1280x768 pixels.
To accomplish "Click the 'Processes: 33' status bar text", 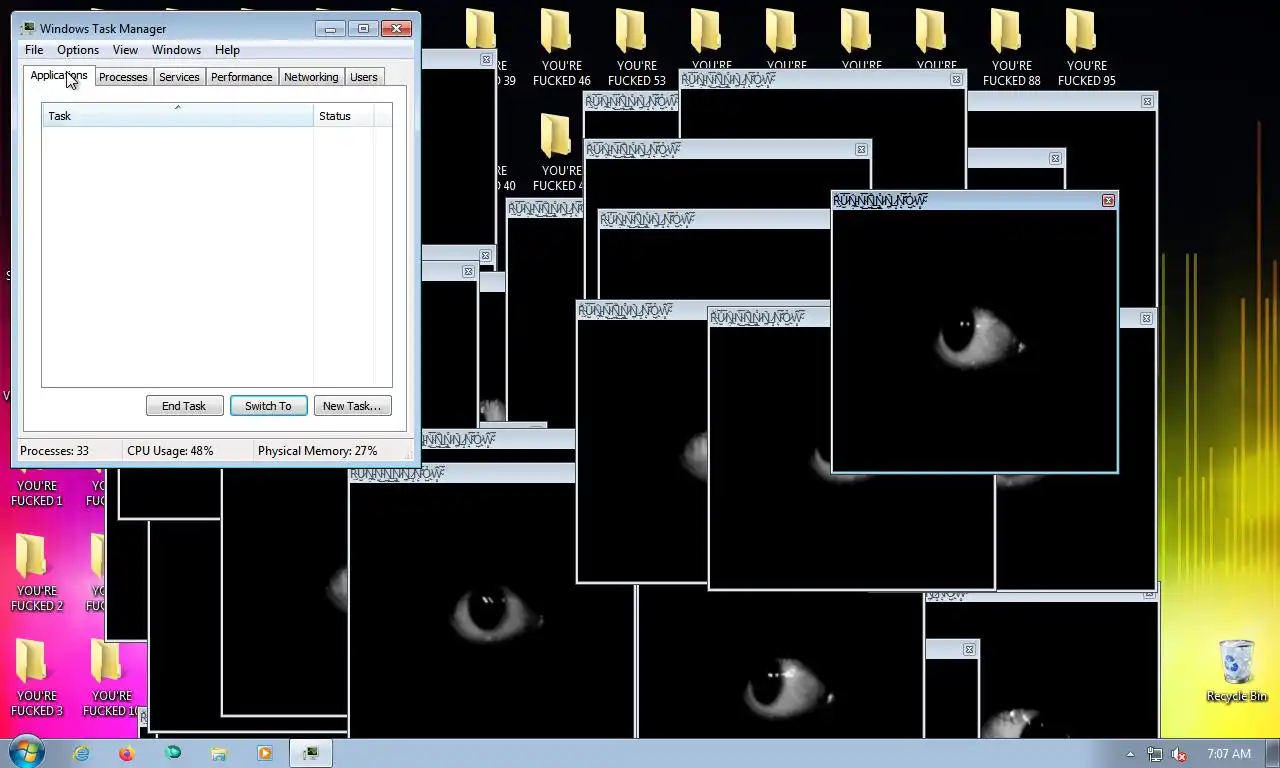I will tap(54, 451).
